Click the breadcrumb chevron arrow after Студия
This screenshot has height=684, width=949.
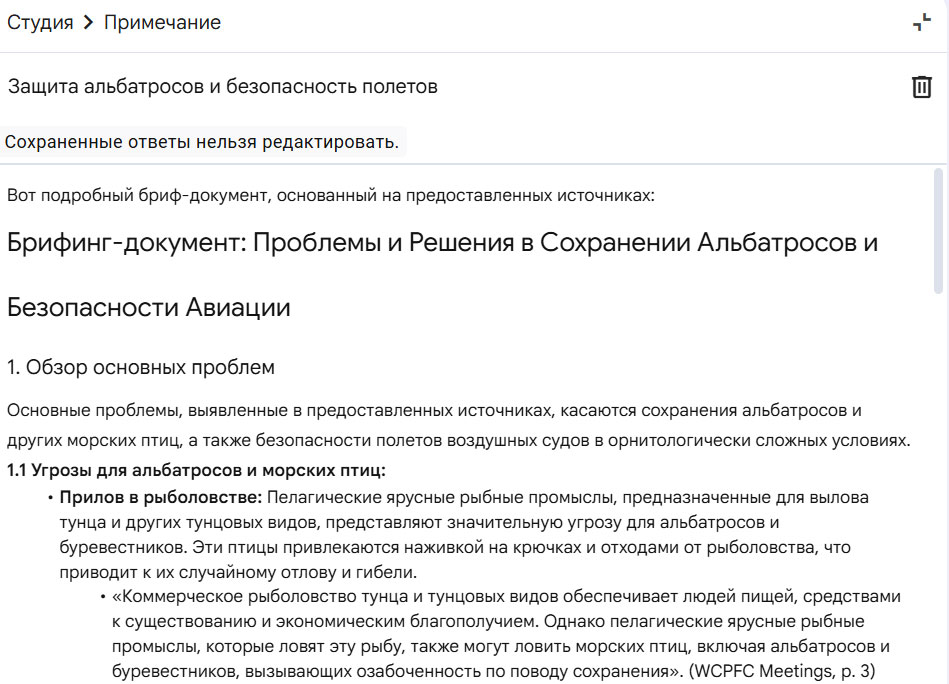pos(88,22)
